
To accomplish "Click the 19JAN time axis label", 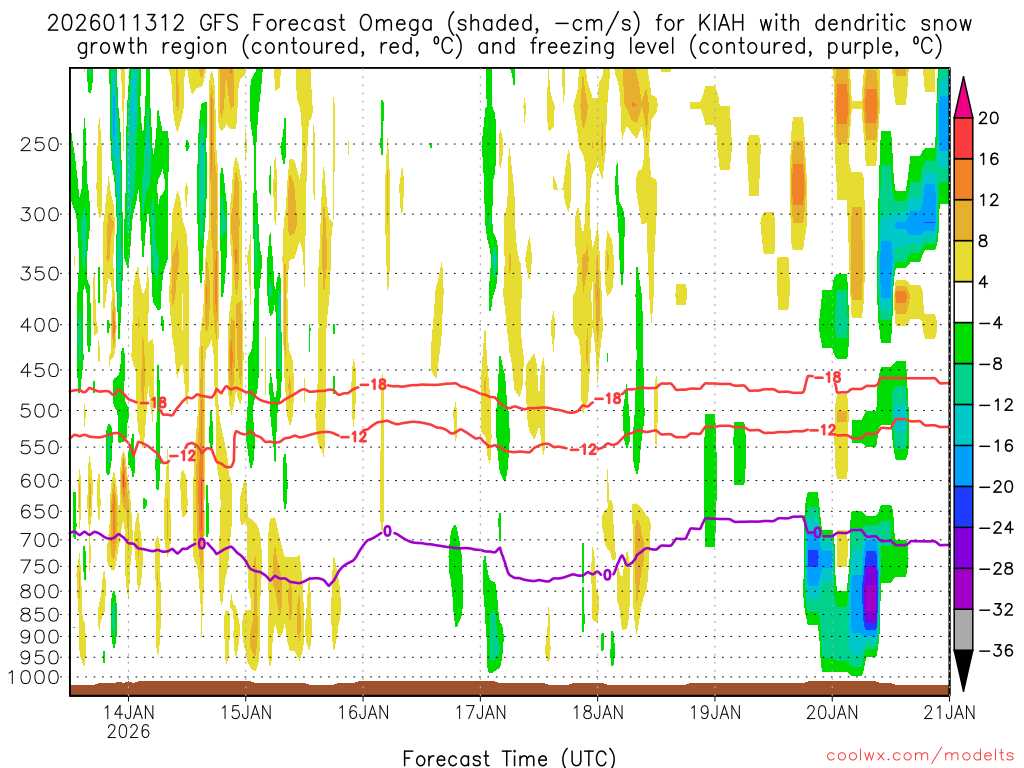I will [715, 712].
